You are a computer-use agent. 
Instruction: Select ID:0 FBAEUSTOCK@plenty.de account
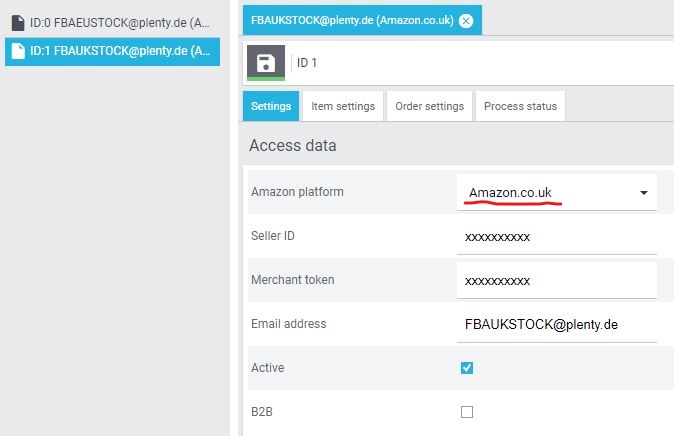click(119, 22)
